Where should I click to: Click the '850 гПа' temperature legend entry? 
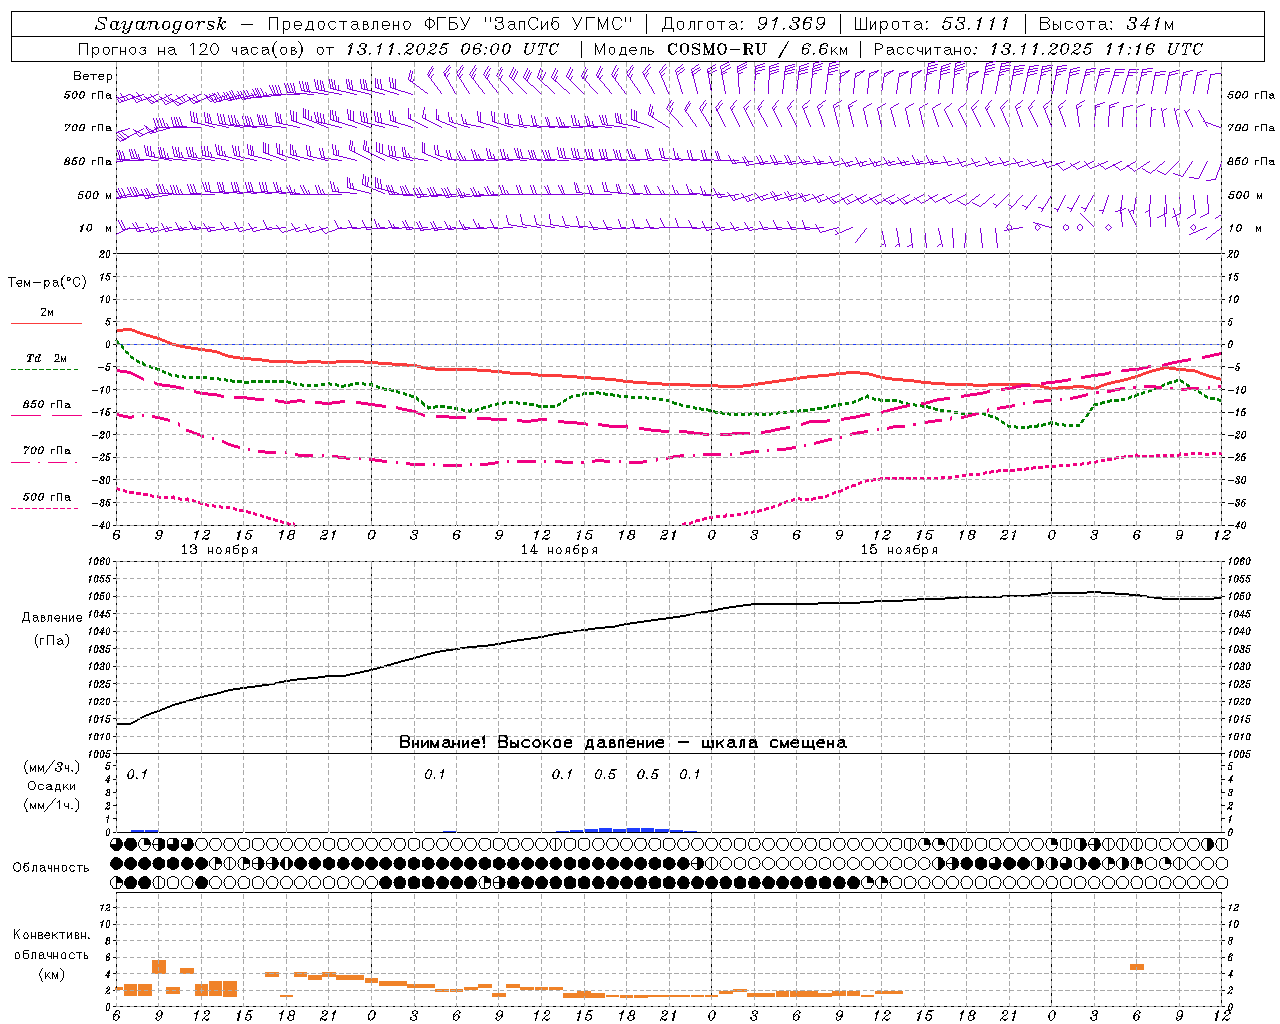click(46, 405)
